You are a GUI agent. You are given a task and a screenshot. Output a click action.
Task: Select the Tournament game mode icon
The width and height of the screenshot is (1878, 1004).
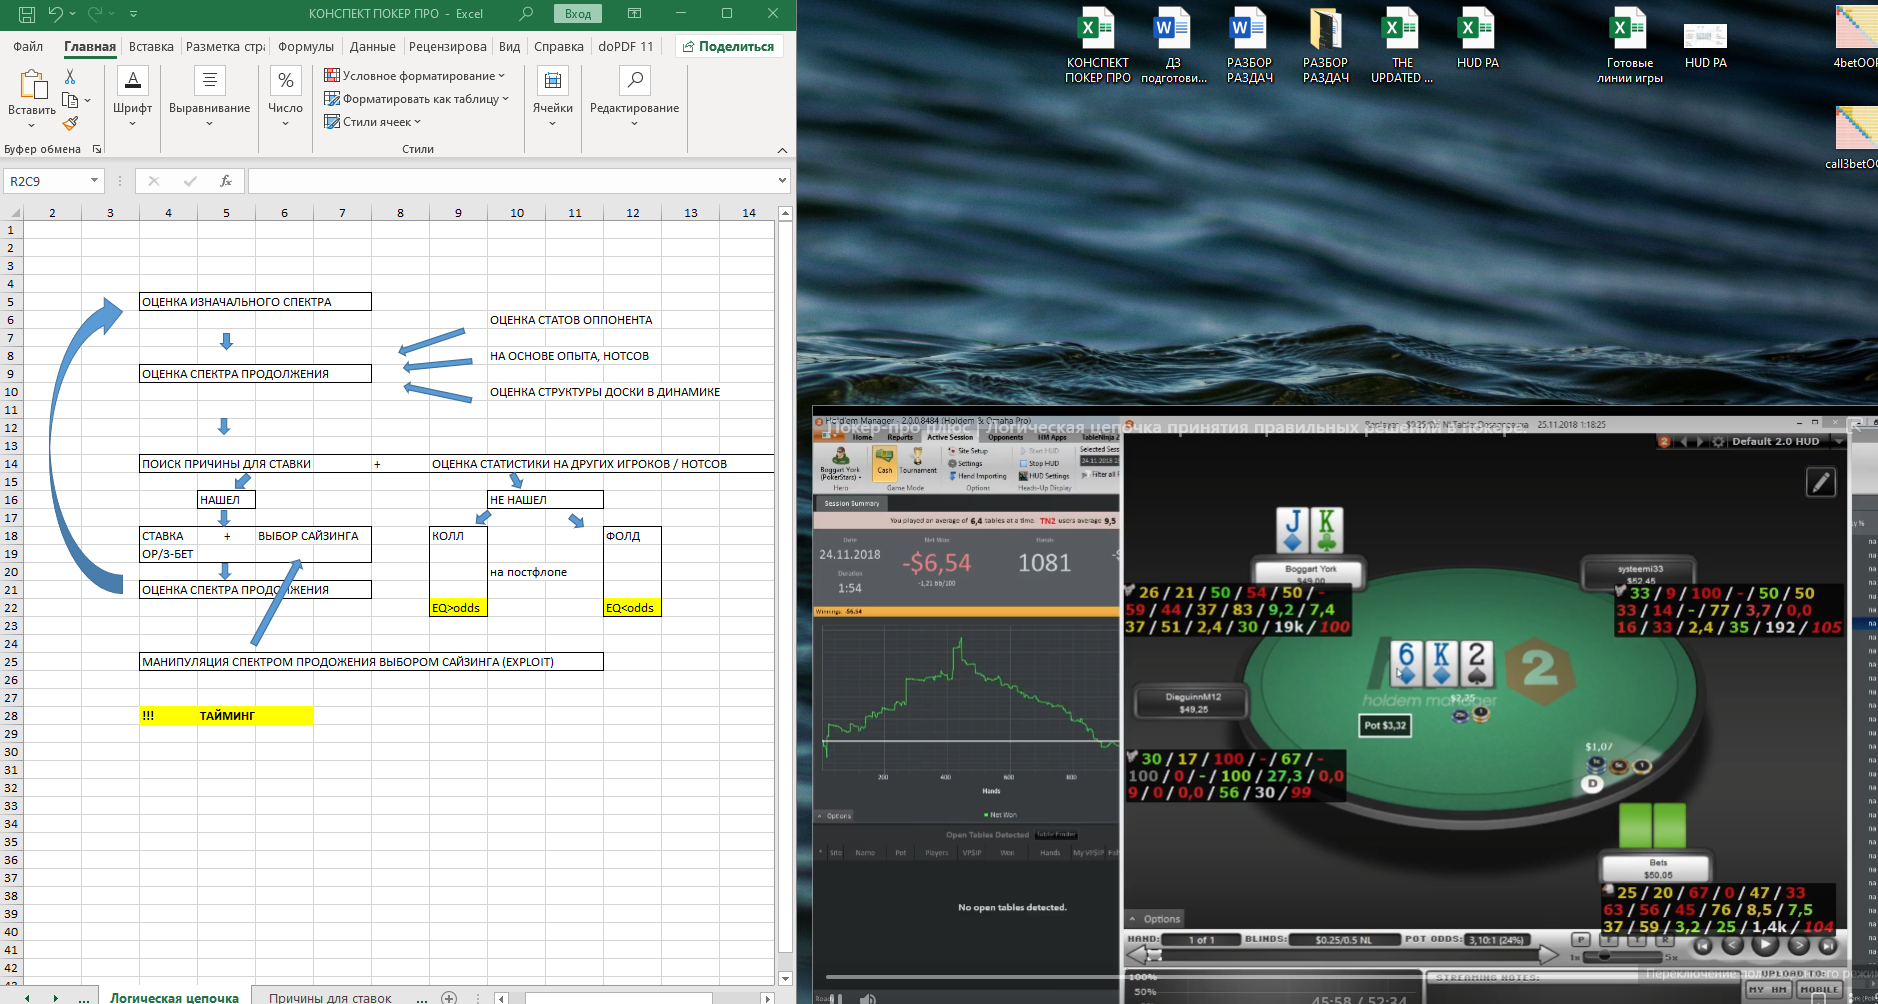coord(917,462)
